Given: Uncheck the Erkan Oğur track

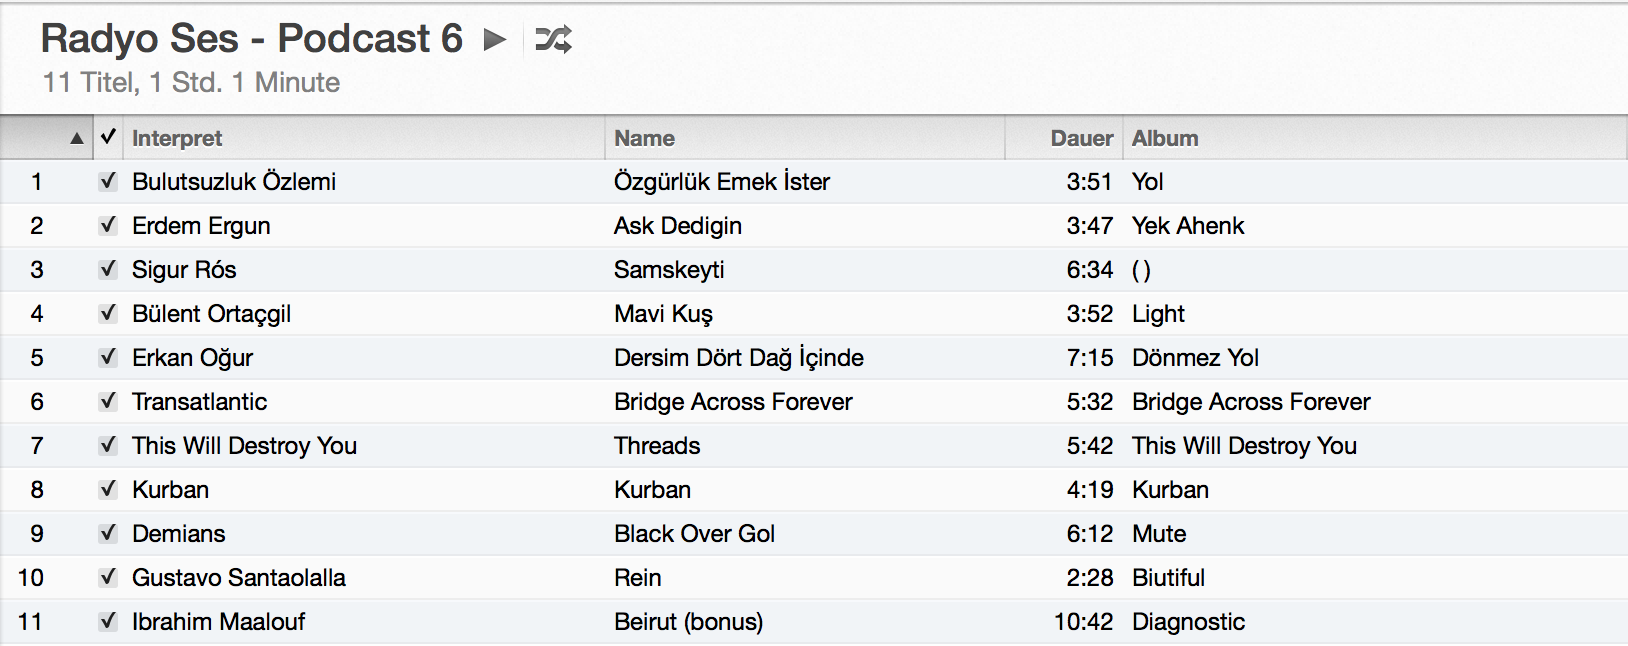Looking at the screenshot, I should [108, 357].
